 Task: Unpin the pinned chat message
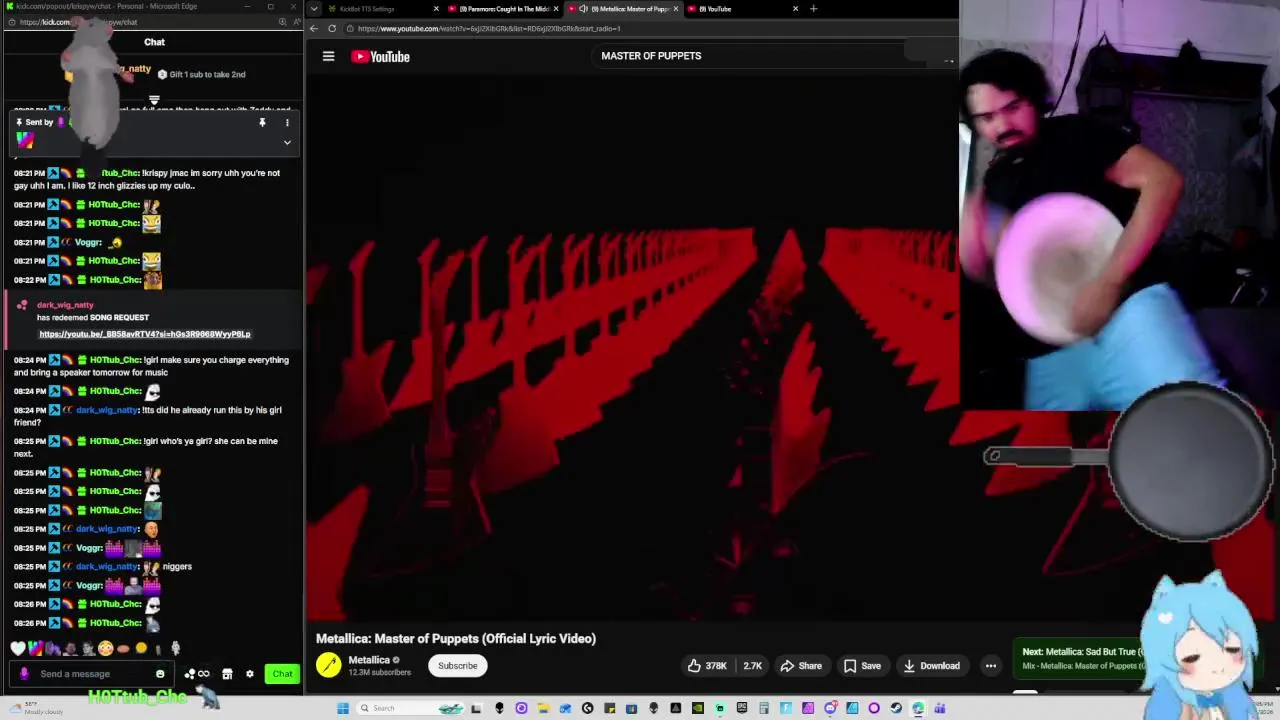pyautogui.click(x=262, y=123)
